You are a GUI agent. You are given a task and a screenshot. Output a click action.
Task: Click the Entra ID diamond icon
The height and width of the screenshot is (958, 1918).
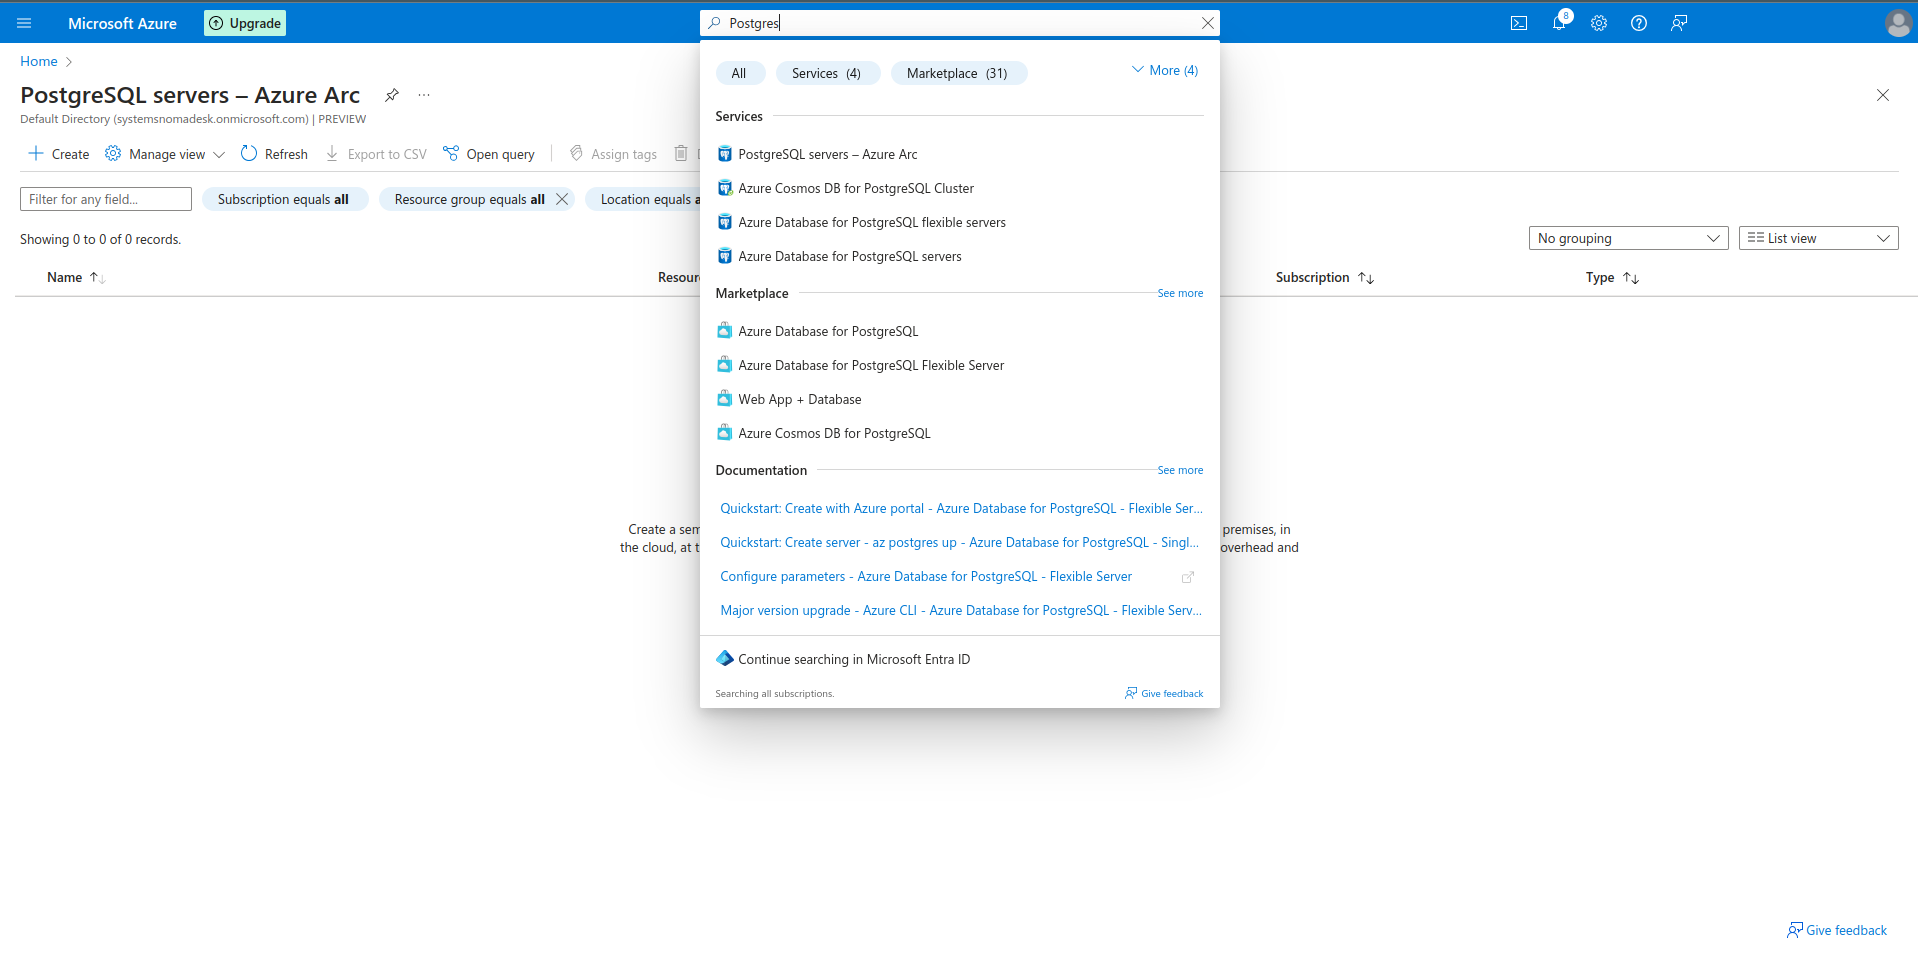pyautogui.click(x=725, y=658)
